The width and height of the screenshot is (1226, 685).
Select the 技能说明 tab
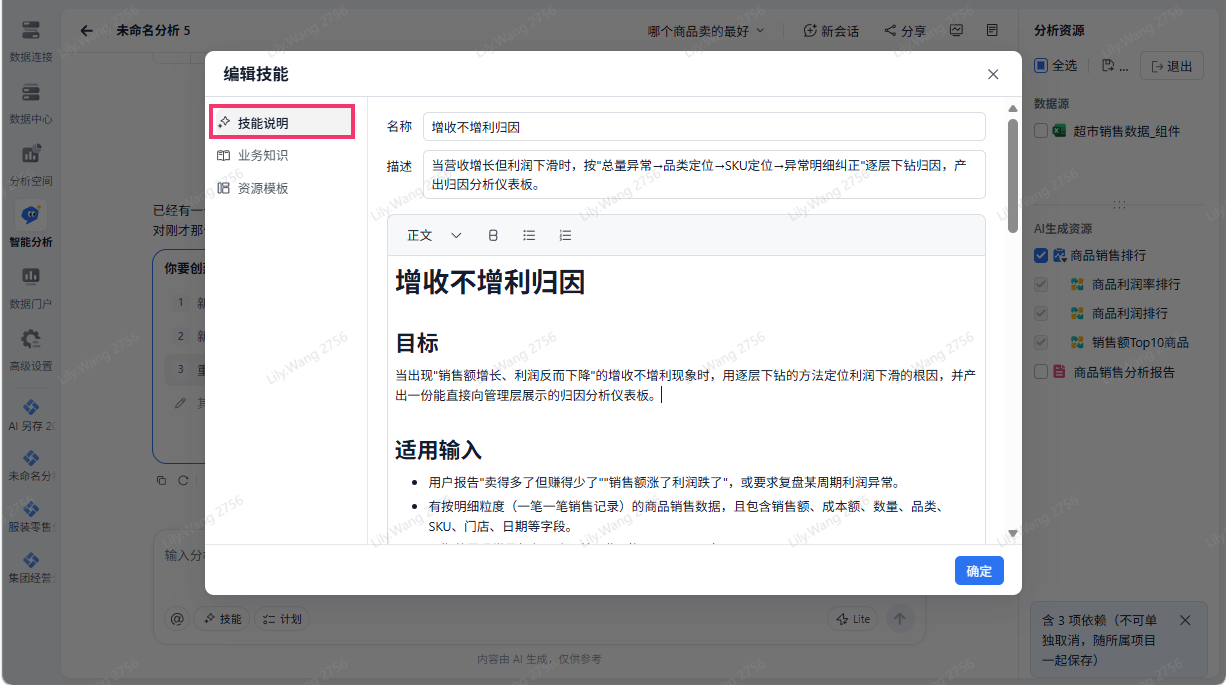click(x=282, y=123)
